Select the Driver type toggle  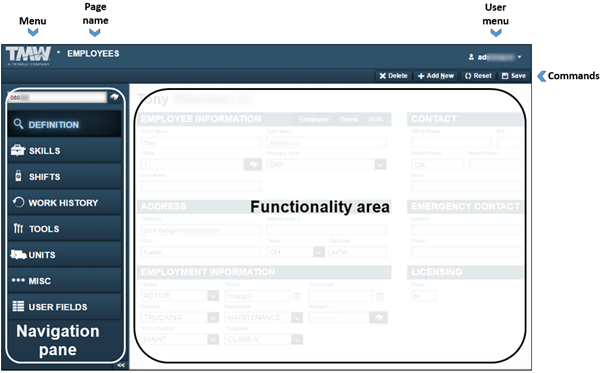[x=350, y=119]
